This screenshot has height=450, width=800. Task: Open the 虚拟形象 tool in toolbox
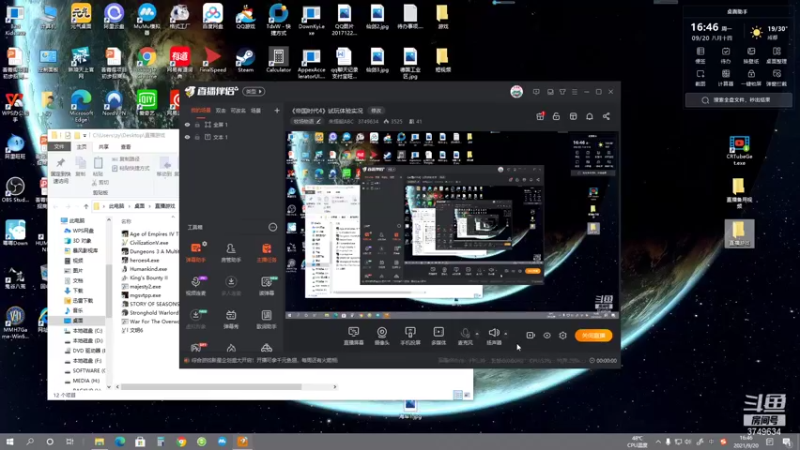196,319
